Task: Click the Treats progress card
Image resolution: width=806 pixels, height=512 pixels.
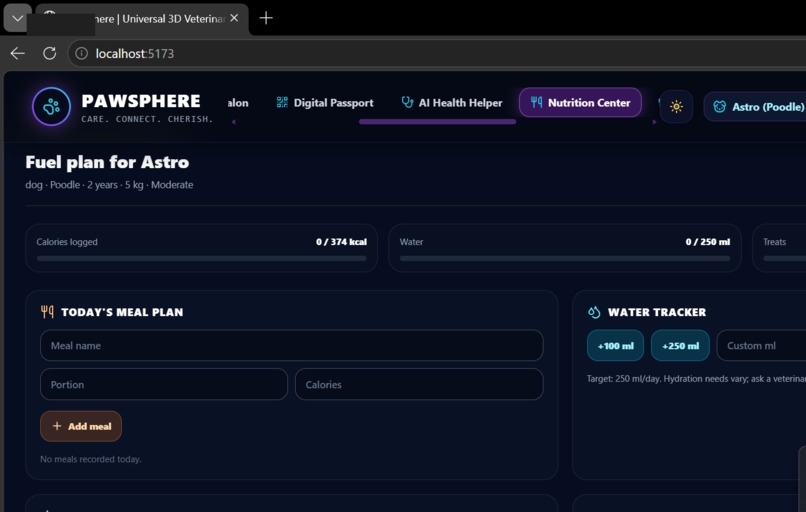Action: pyautogui.click(x=779, y=248)
